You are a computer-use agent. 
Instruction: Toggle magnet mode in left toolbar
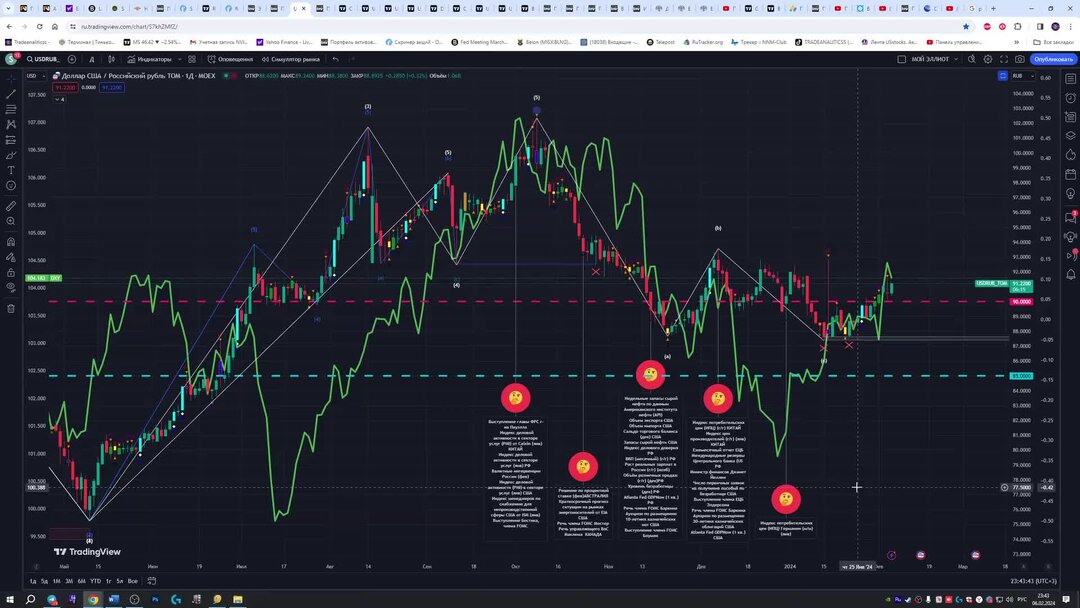pos(10,242)
